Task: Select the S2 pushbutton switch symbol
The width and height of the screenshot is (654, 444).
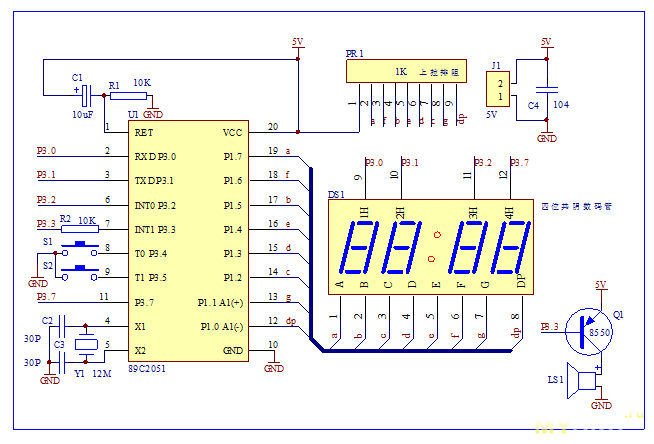Action: pos(80,272)
